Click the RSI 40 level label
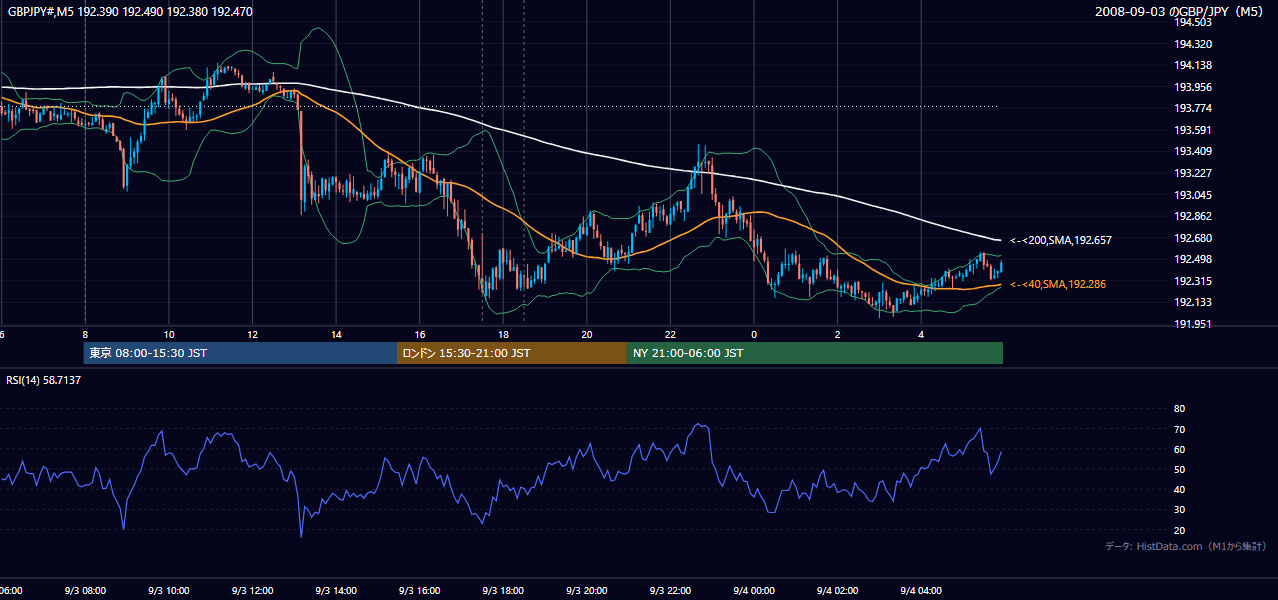This screenshot has width=1278, height=600. point(1179,489)
